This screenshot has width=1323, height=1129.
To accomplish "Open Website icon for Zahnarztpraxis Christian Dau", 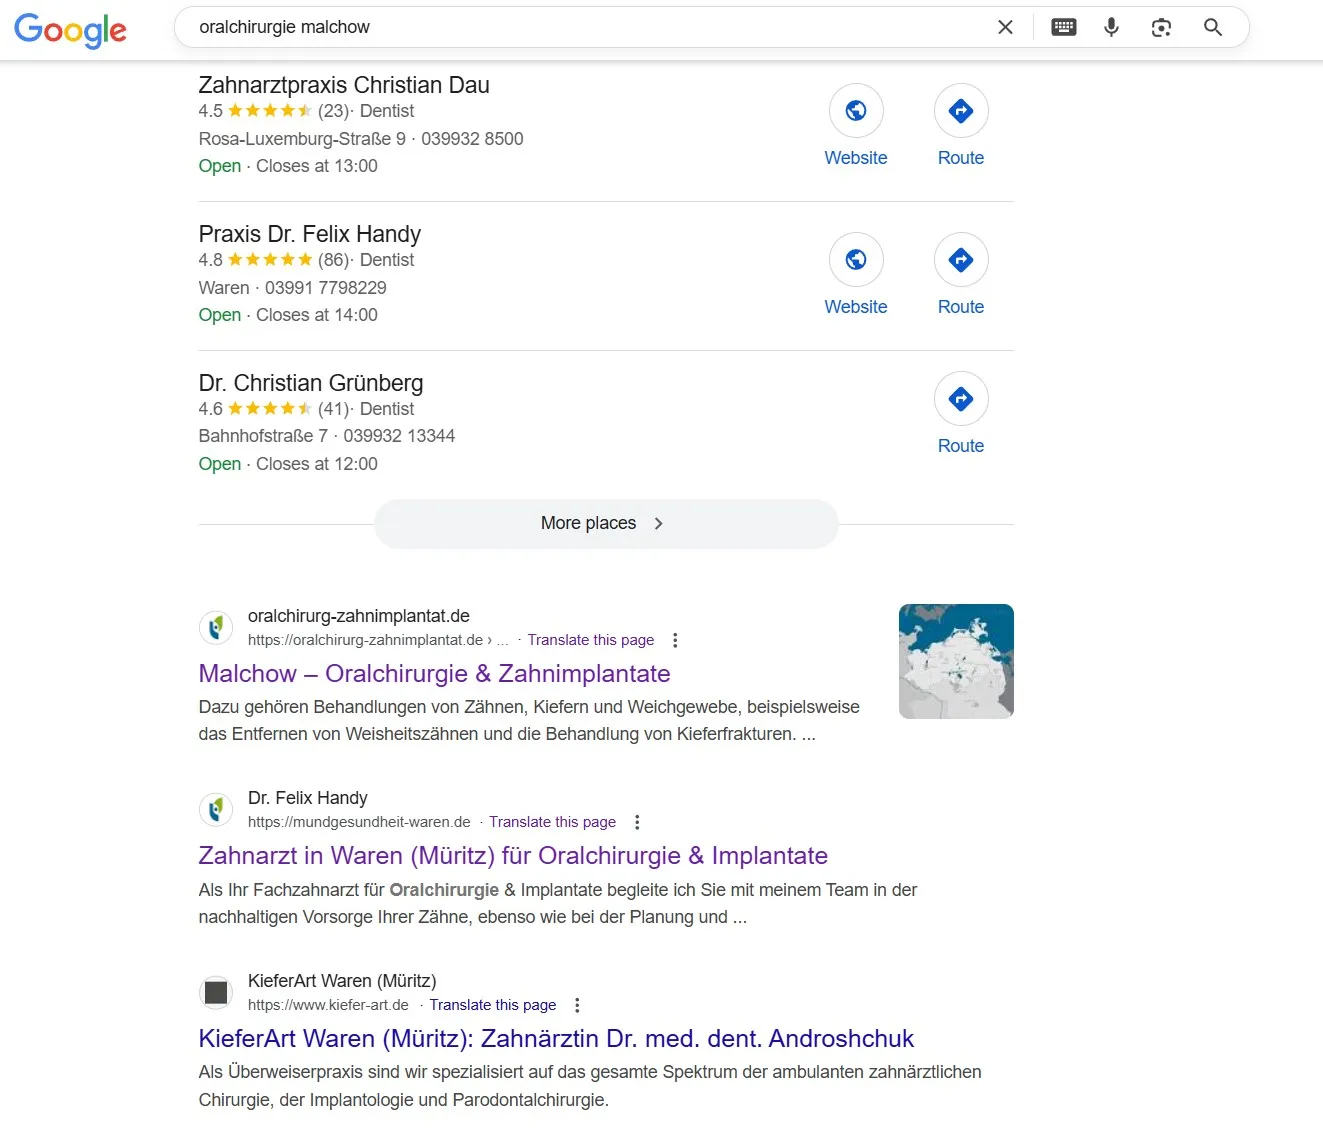I will click(856, 111).
